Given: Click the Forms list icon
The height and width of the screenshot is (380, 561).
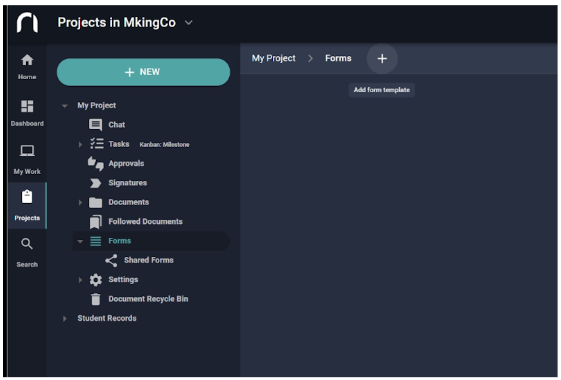Looking at the screenshot, I should tap(96, 241).
